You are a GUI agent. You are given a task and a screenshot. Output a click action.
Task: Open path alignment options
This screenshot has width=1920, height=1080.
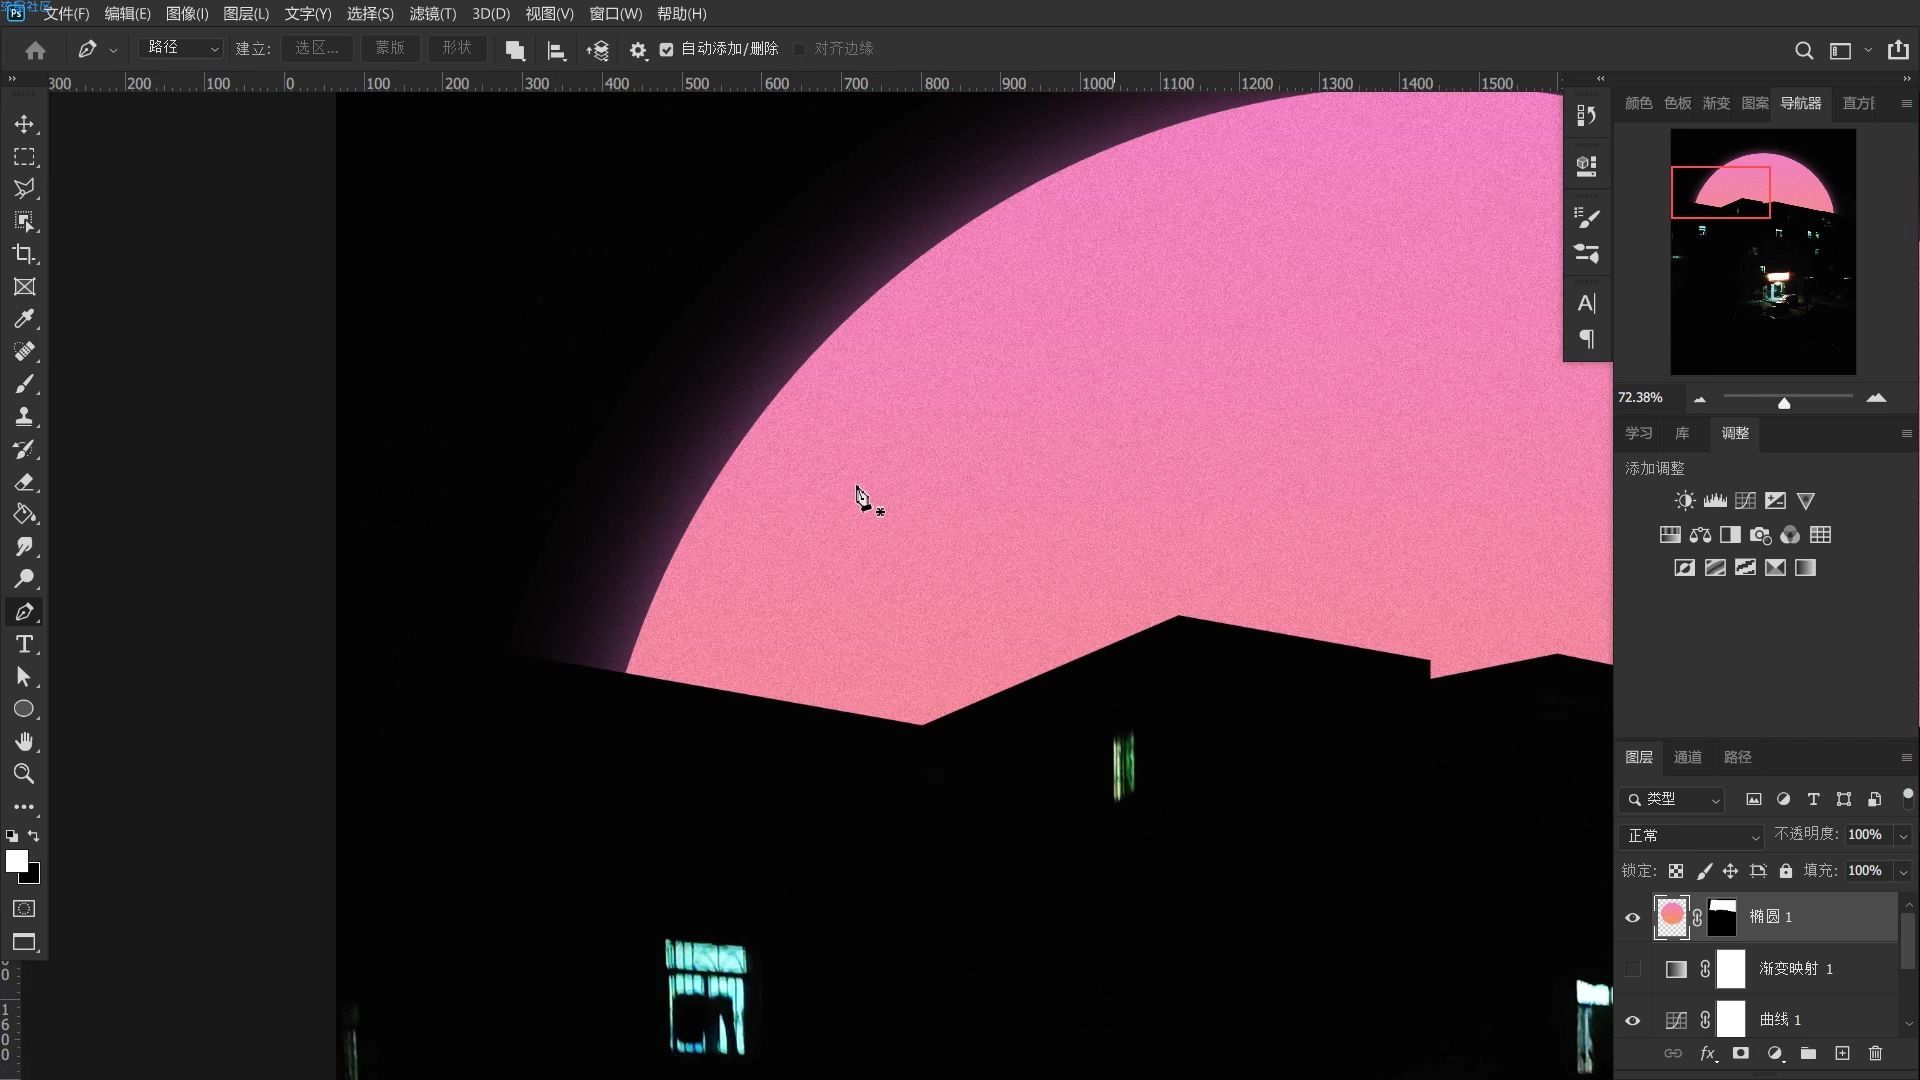coord(557,50)
